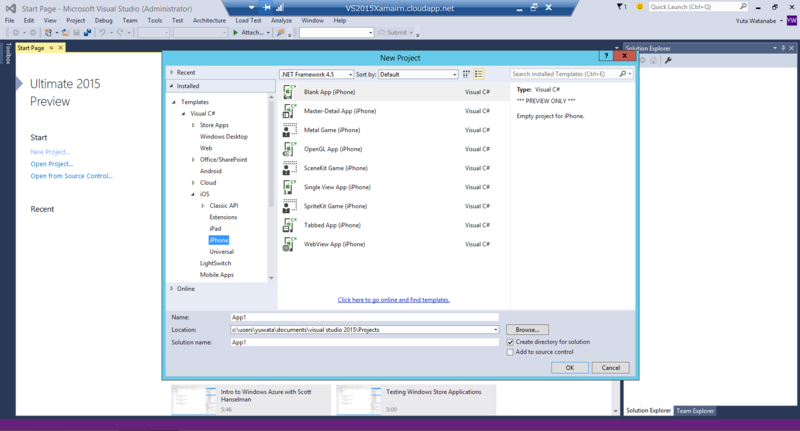Click the Open File toolbar icon

coord(65,33)
